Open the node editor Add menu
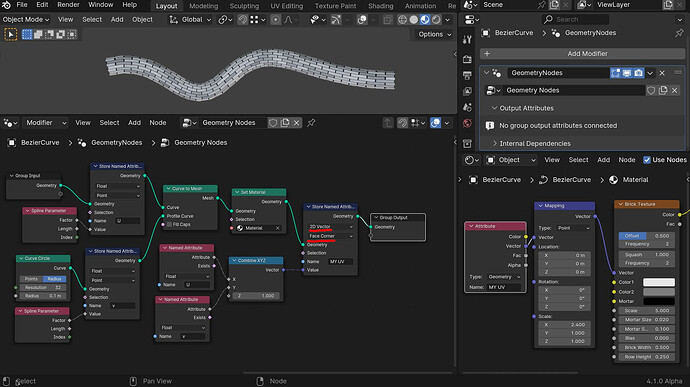690x387 pixels. (x=134, y=123)
